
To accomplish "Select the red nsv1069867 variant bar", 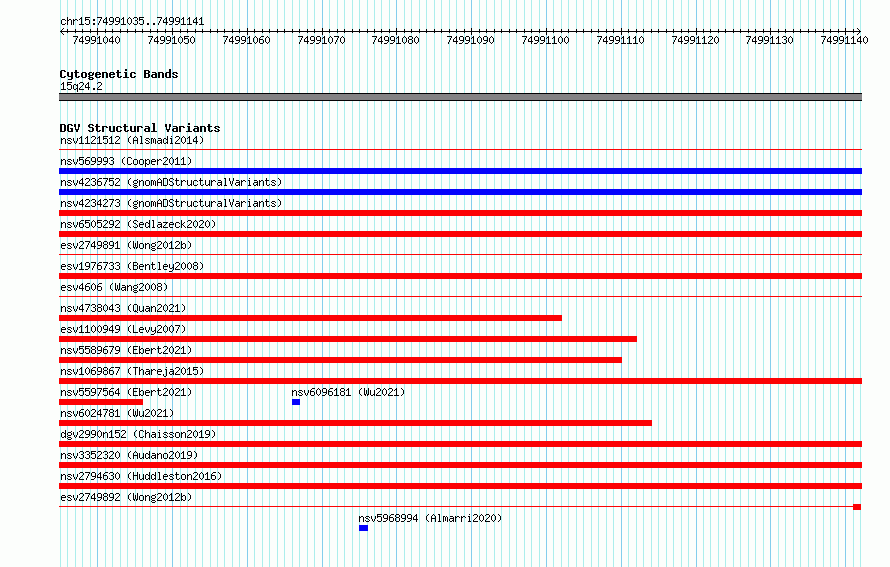I will click(460, 381).
